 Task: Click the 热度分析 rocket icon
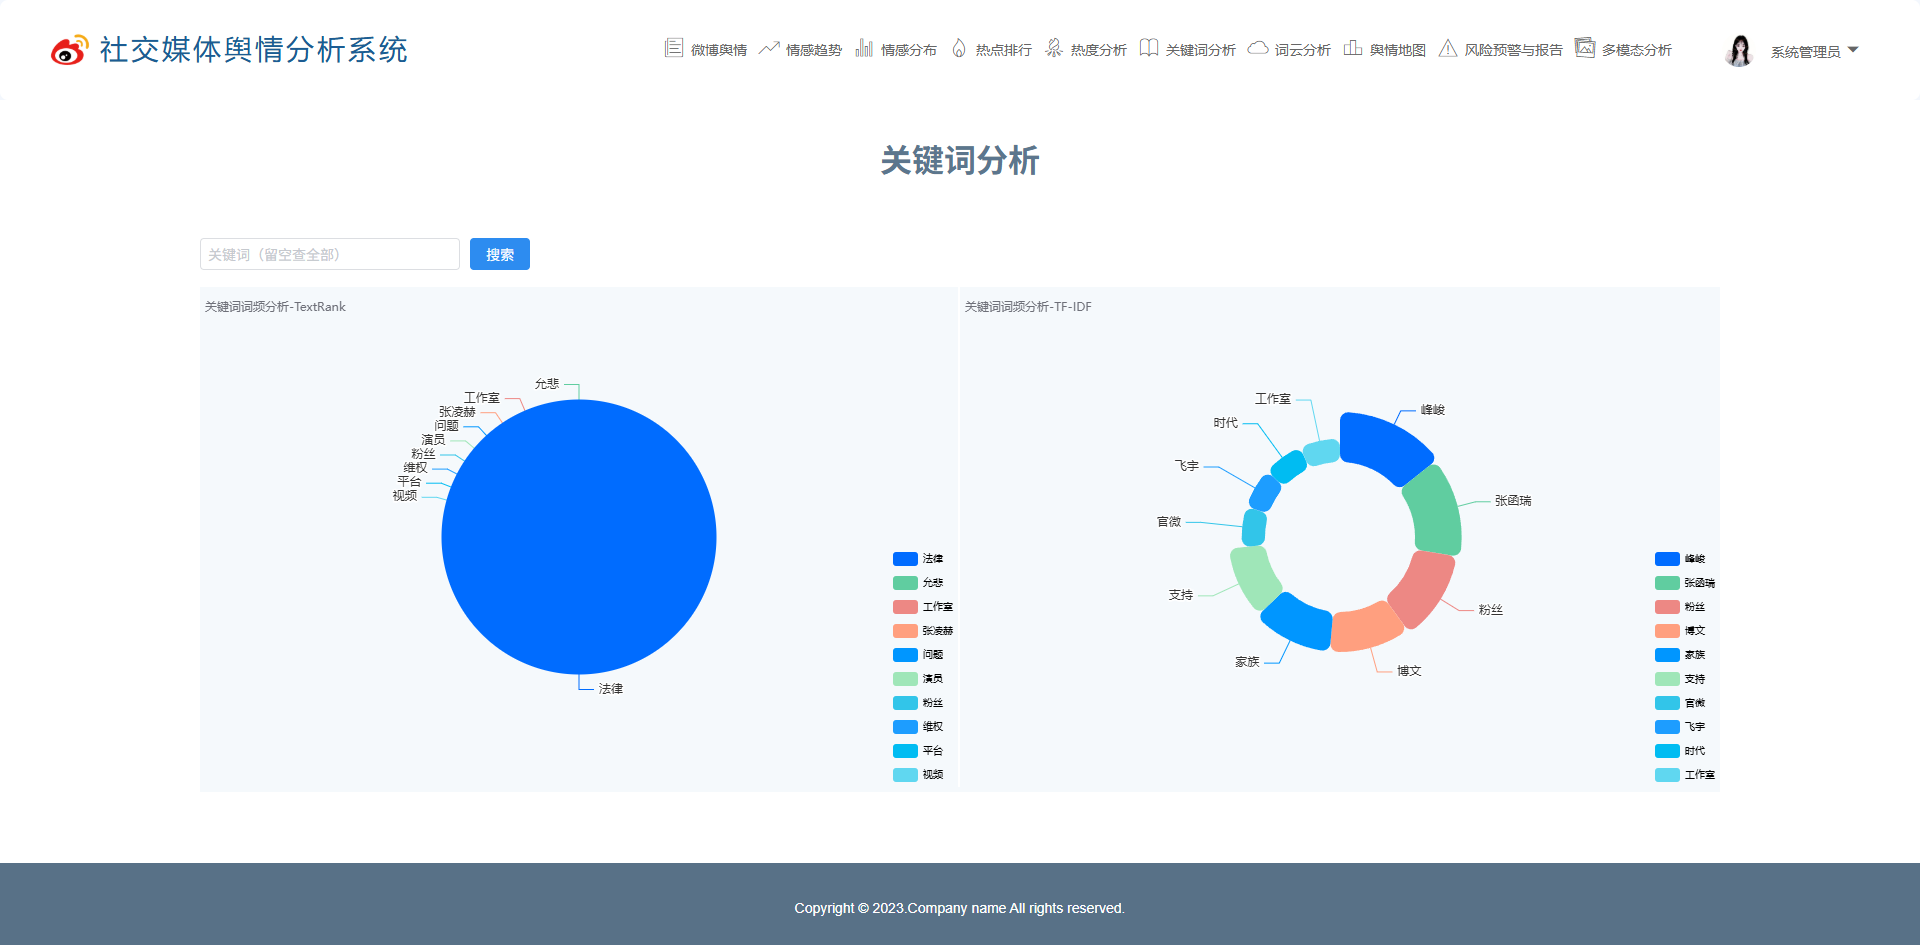pyautogui.click(x=1054, y=48)
